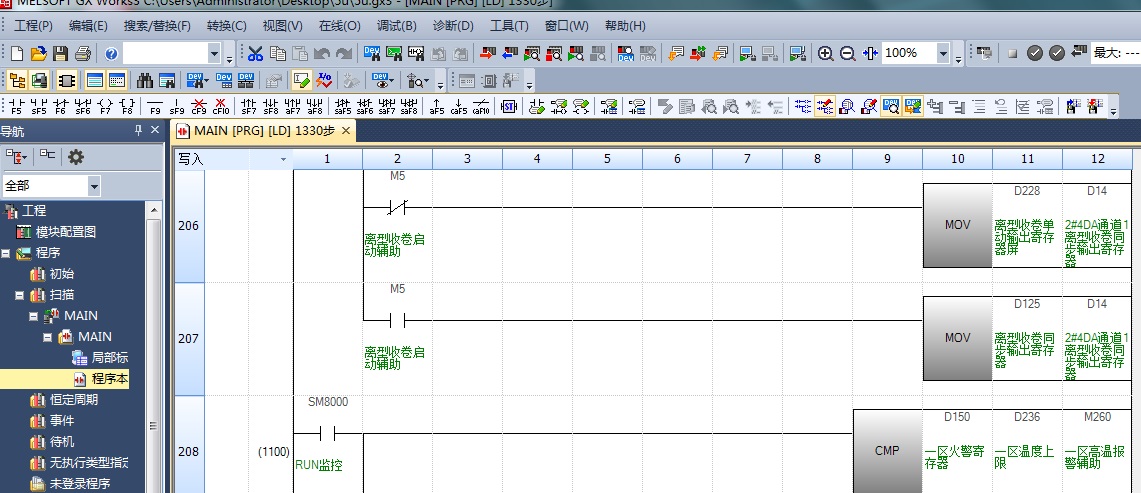Click the ST inline box icon
The width and height of the screenshot is (1141, 493).
(x=508, y=106)
